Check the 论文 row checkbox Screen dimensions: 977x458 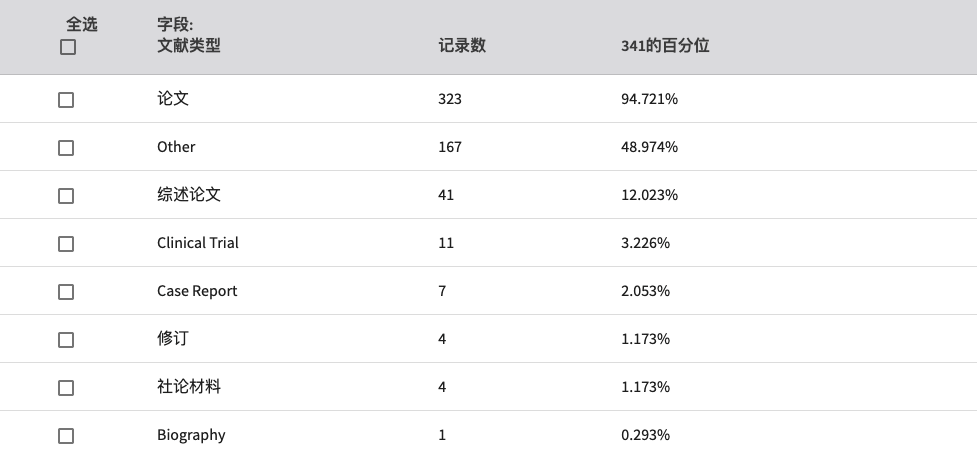pos(66,100)
